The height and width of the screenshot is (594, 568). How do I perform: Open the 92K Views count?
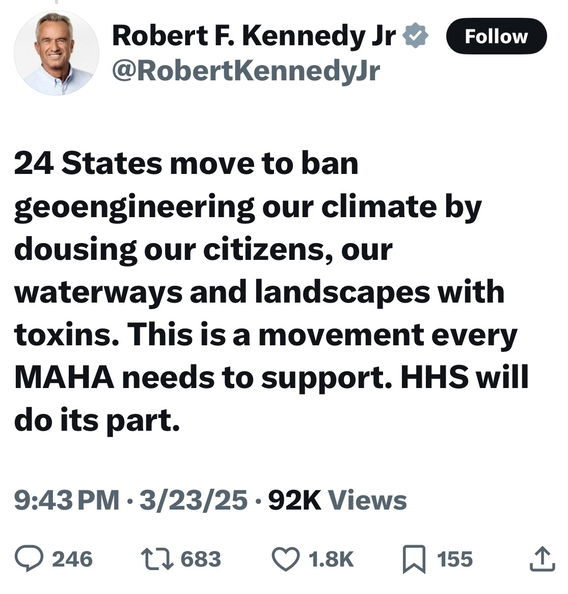coord(337,500)
